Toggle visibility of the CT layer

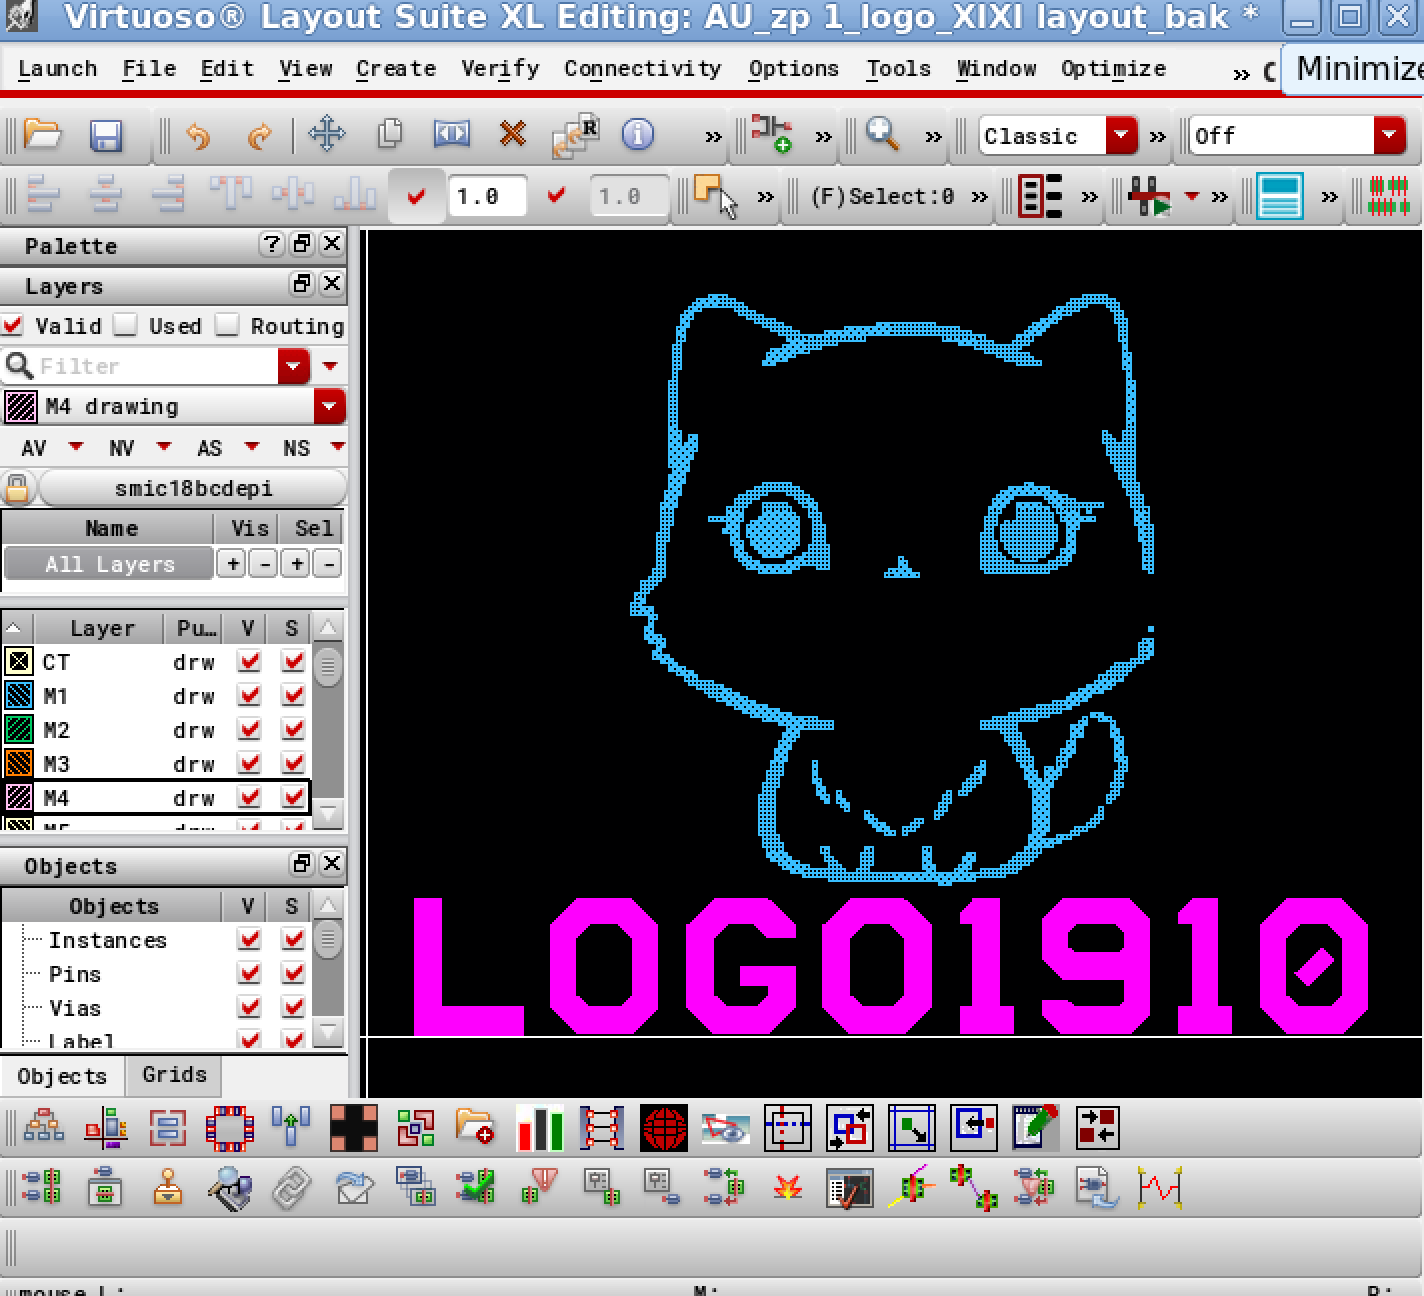(250, 661)
